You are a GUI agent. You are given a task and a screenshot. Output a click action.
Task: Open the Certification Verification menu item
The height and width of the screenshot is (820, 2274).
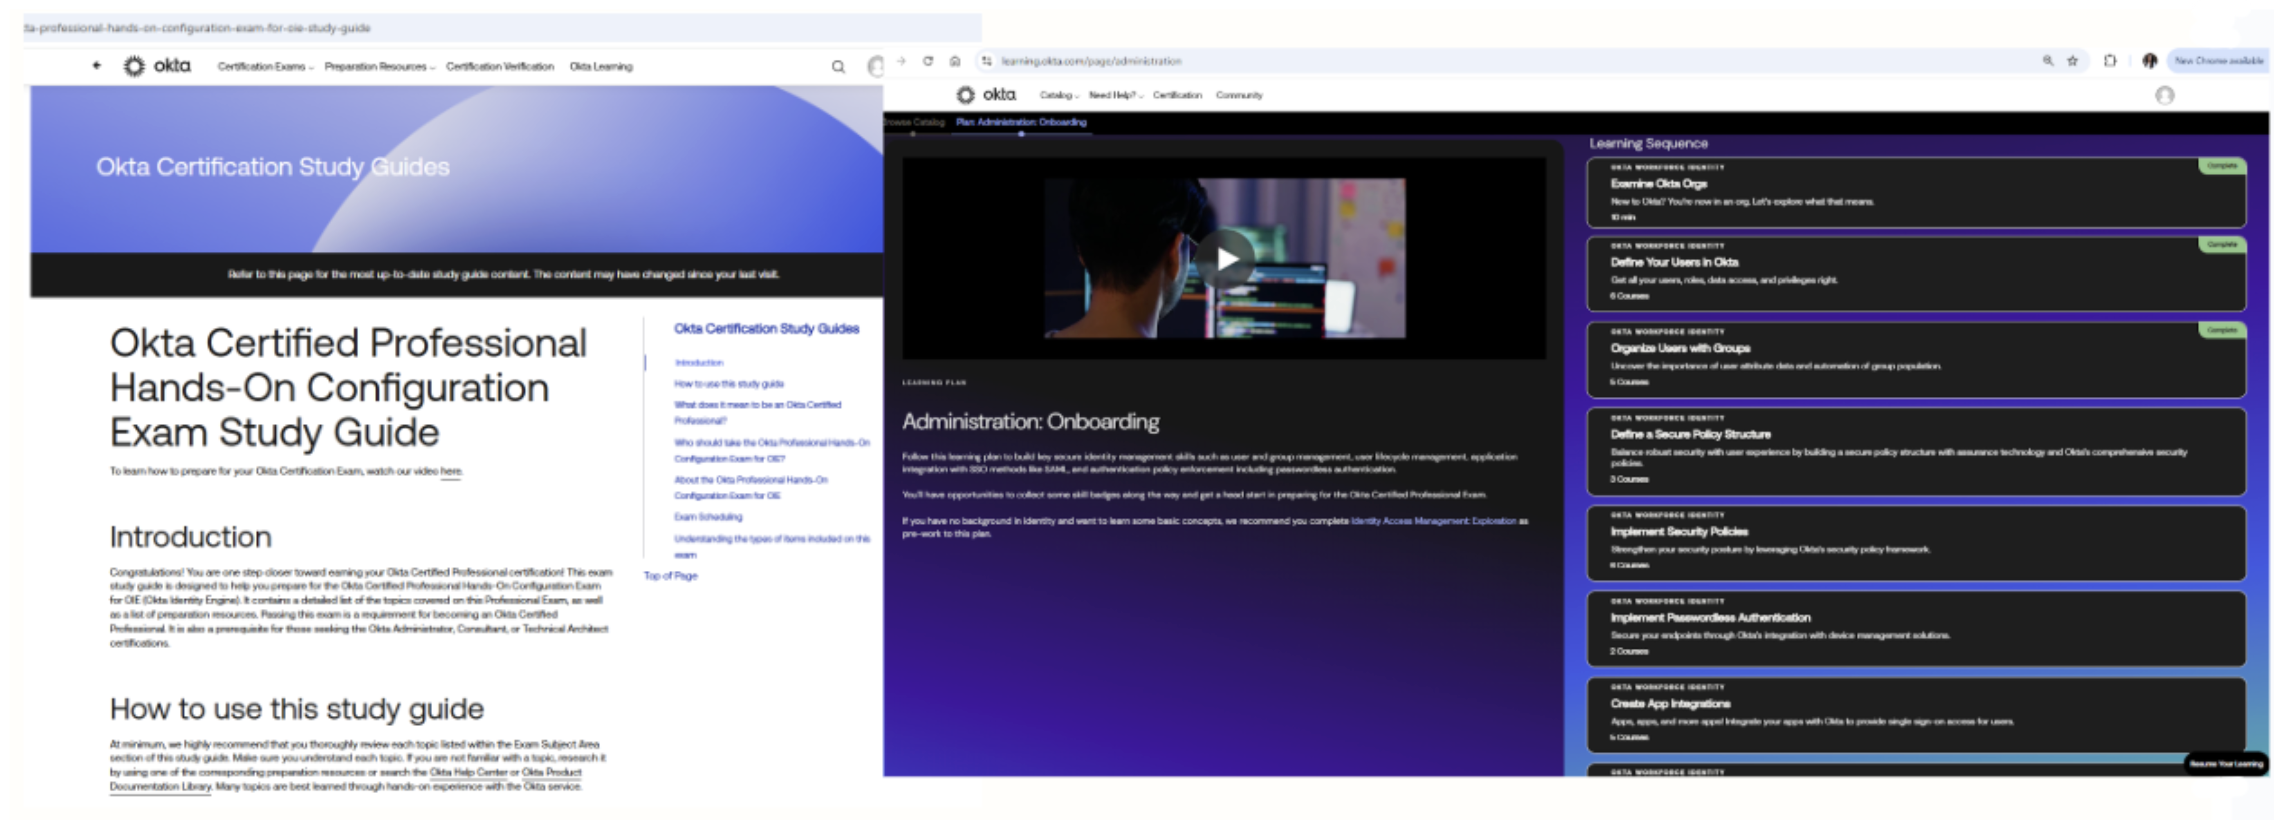point(499,67)
